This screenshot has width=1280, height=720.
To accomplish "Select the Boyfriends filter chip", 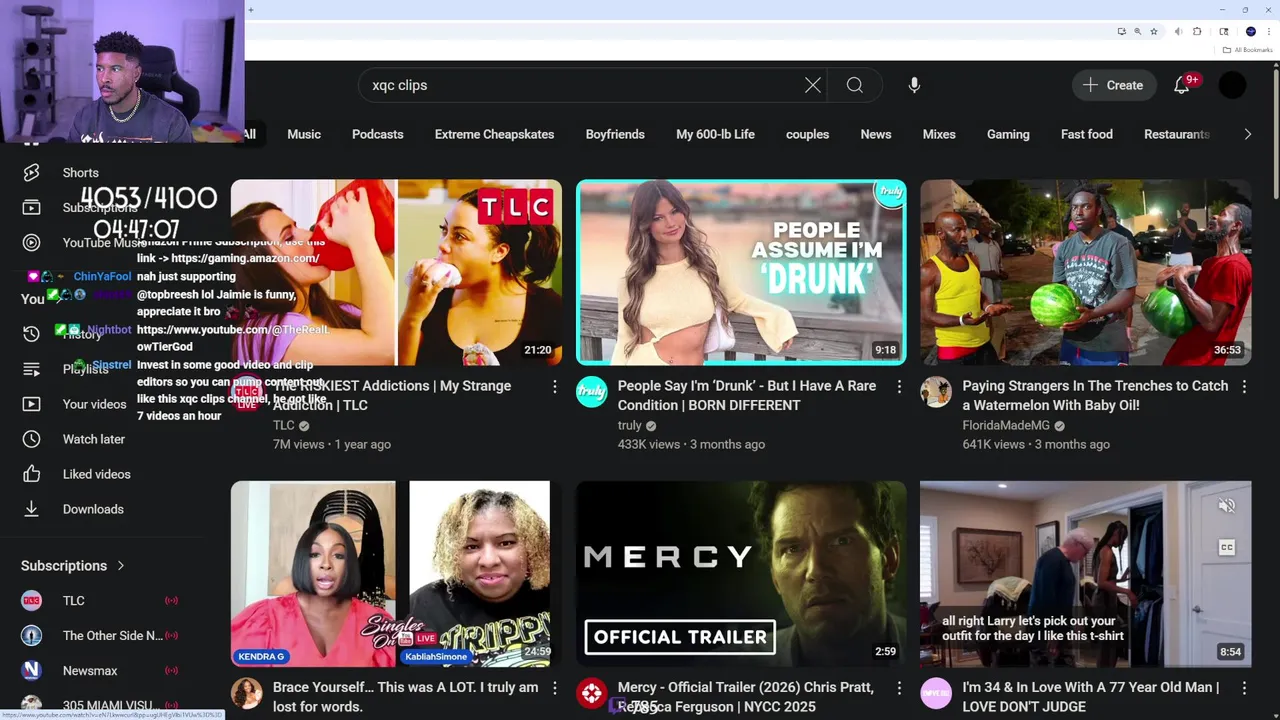I will coord(615,134).
